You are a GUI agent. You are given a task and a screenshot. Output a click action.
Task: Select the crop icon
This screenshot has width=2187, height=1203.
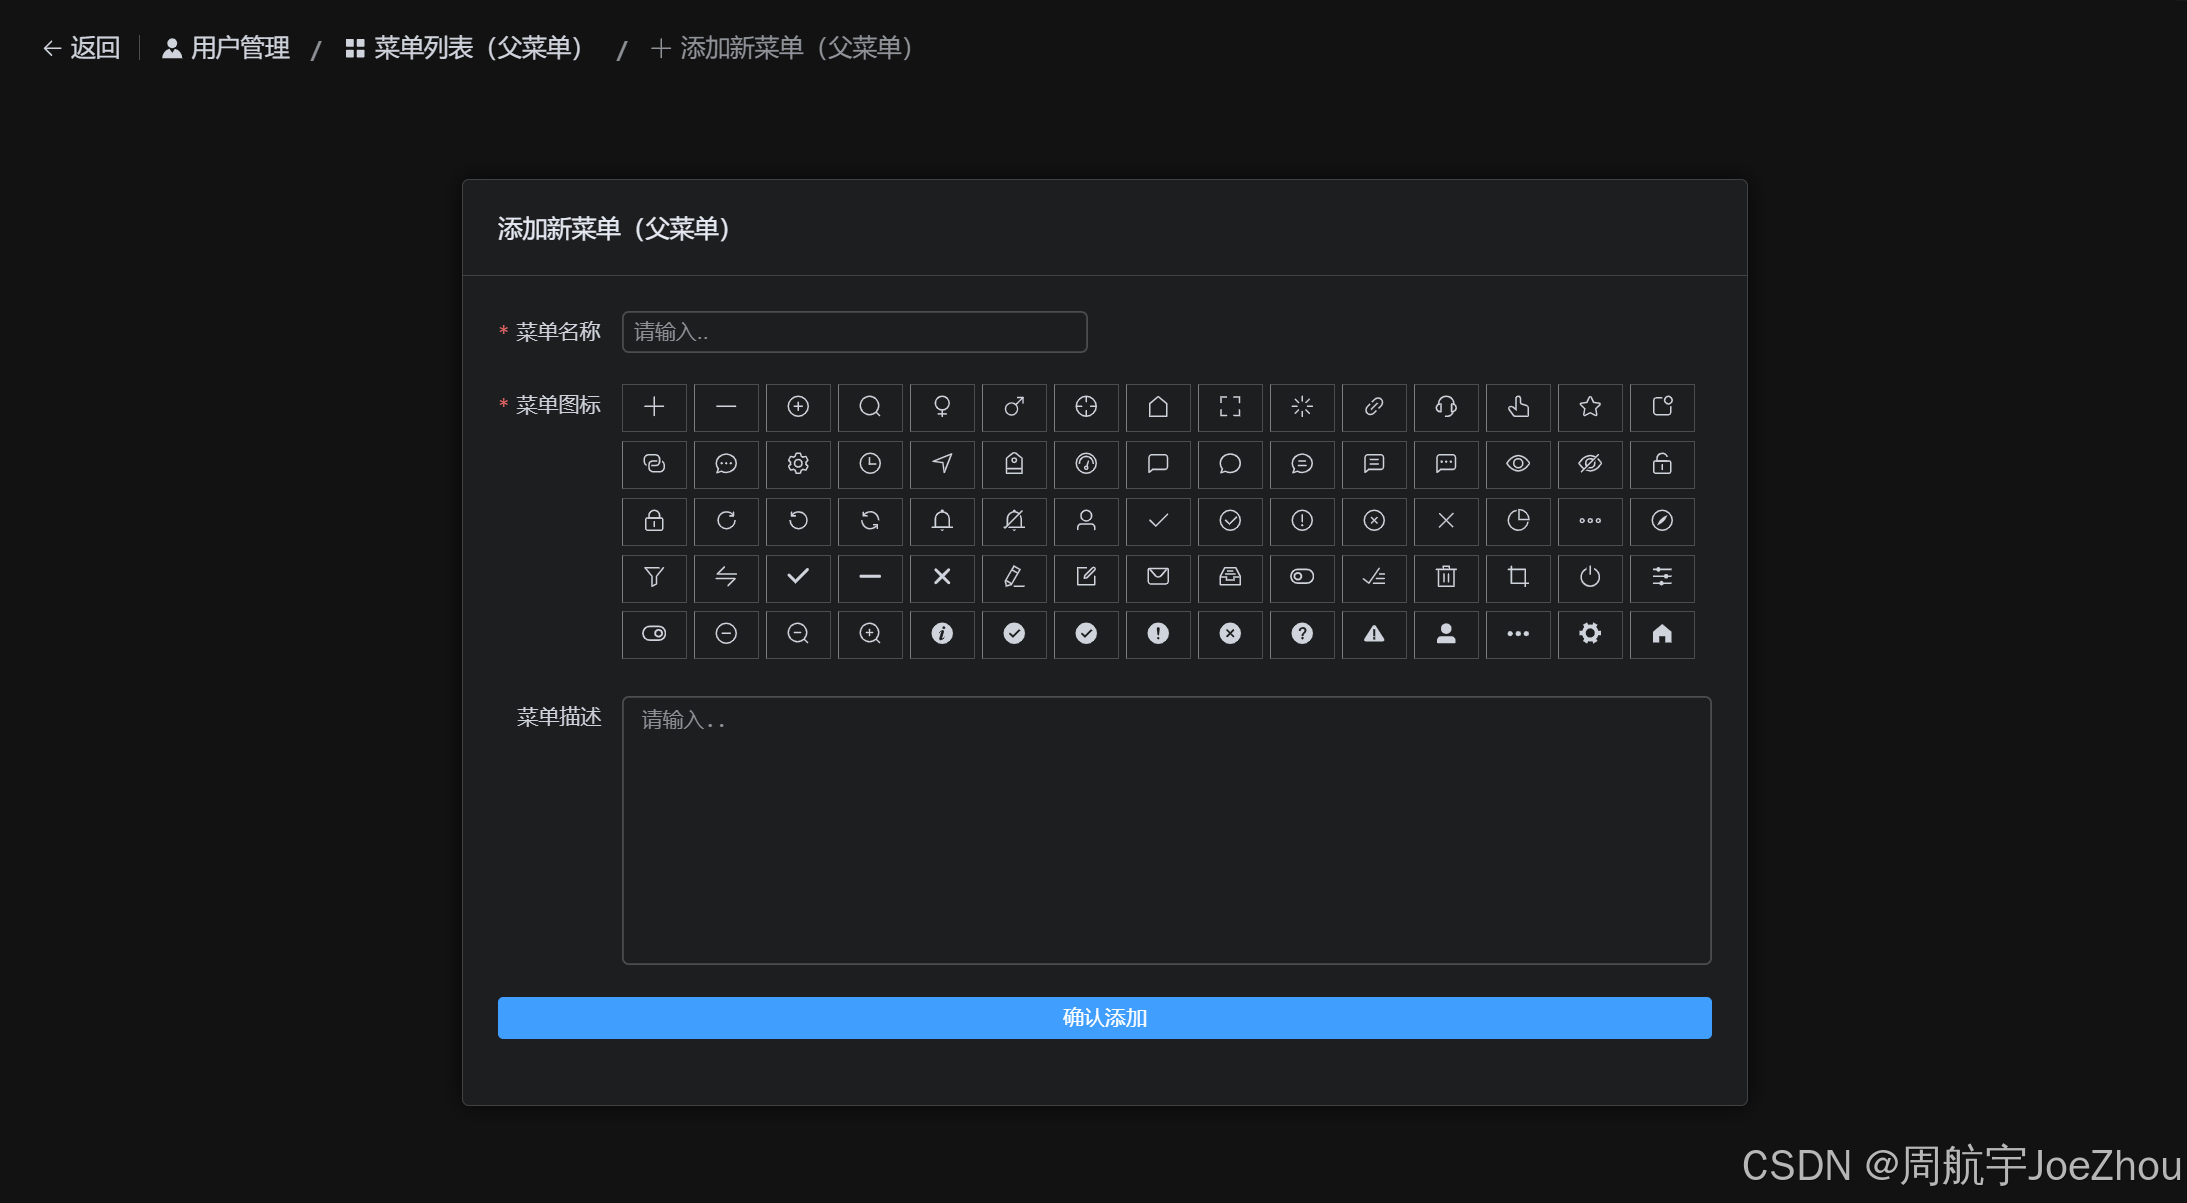click(1518, 578)
